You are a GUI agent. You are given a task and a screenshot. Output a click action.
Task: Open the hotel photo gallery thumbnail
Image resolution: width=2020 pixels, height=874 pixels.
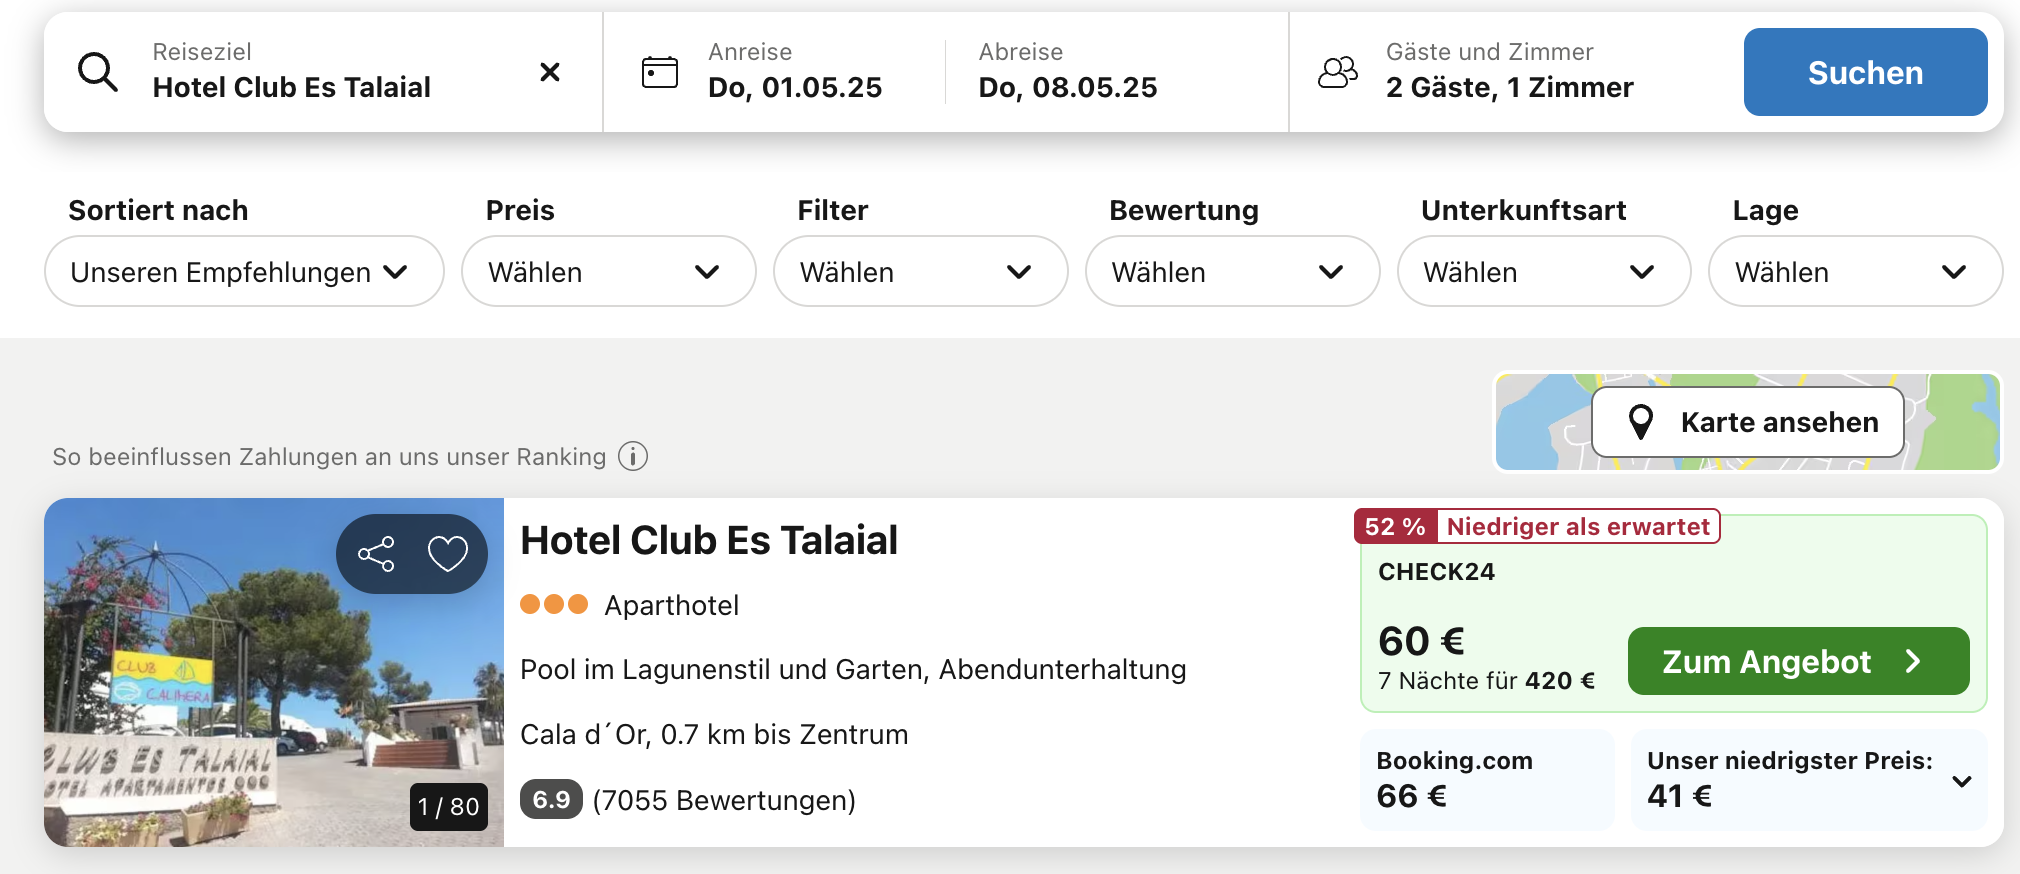(274, 672)
